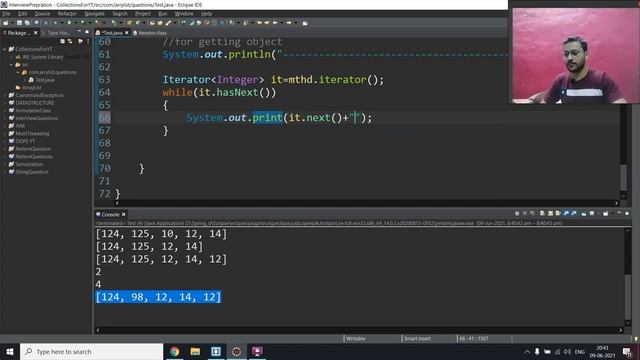Open the Source menu
Viewport: 640px width, 360px height.
pos(42,13)
